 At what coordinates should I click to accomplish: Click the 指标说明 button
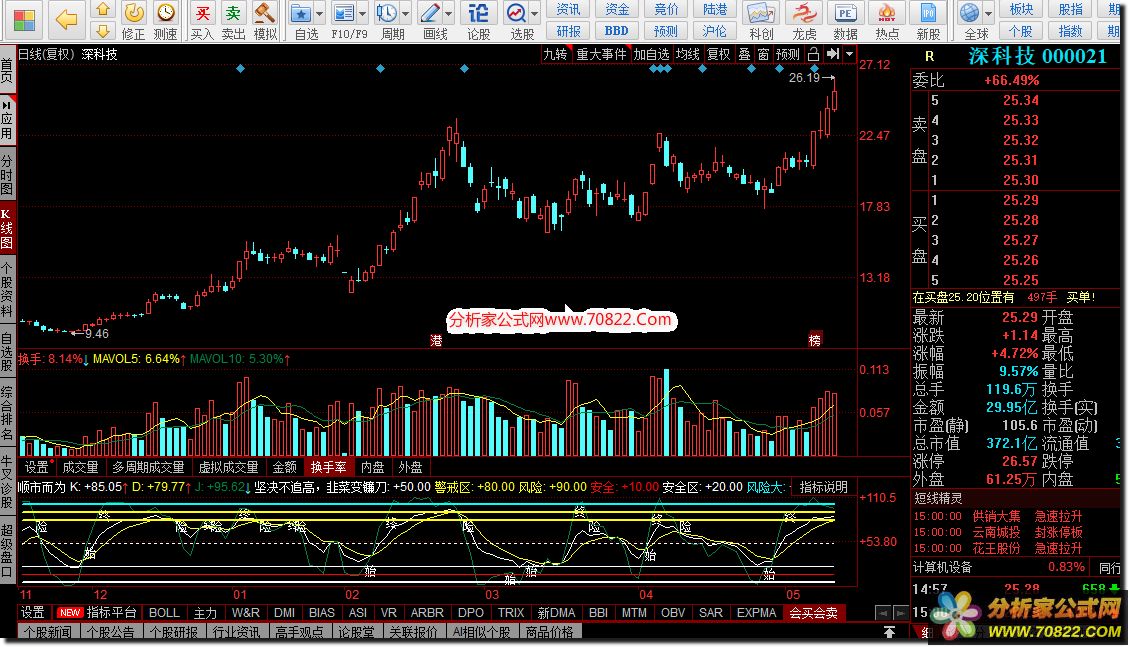tap(824, 487)
